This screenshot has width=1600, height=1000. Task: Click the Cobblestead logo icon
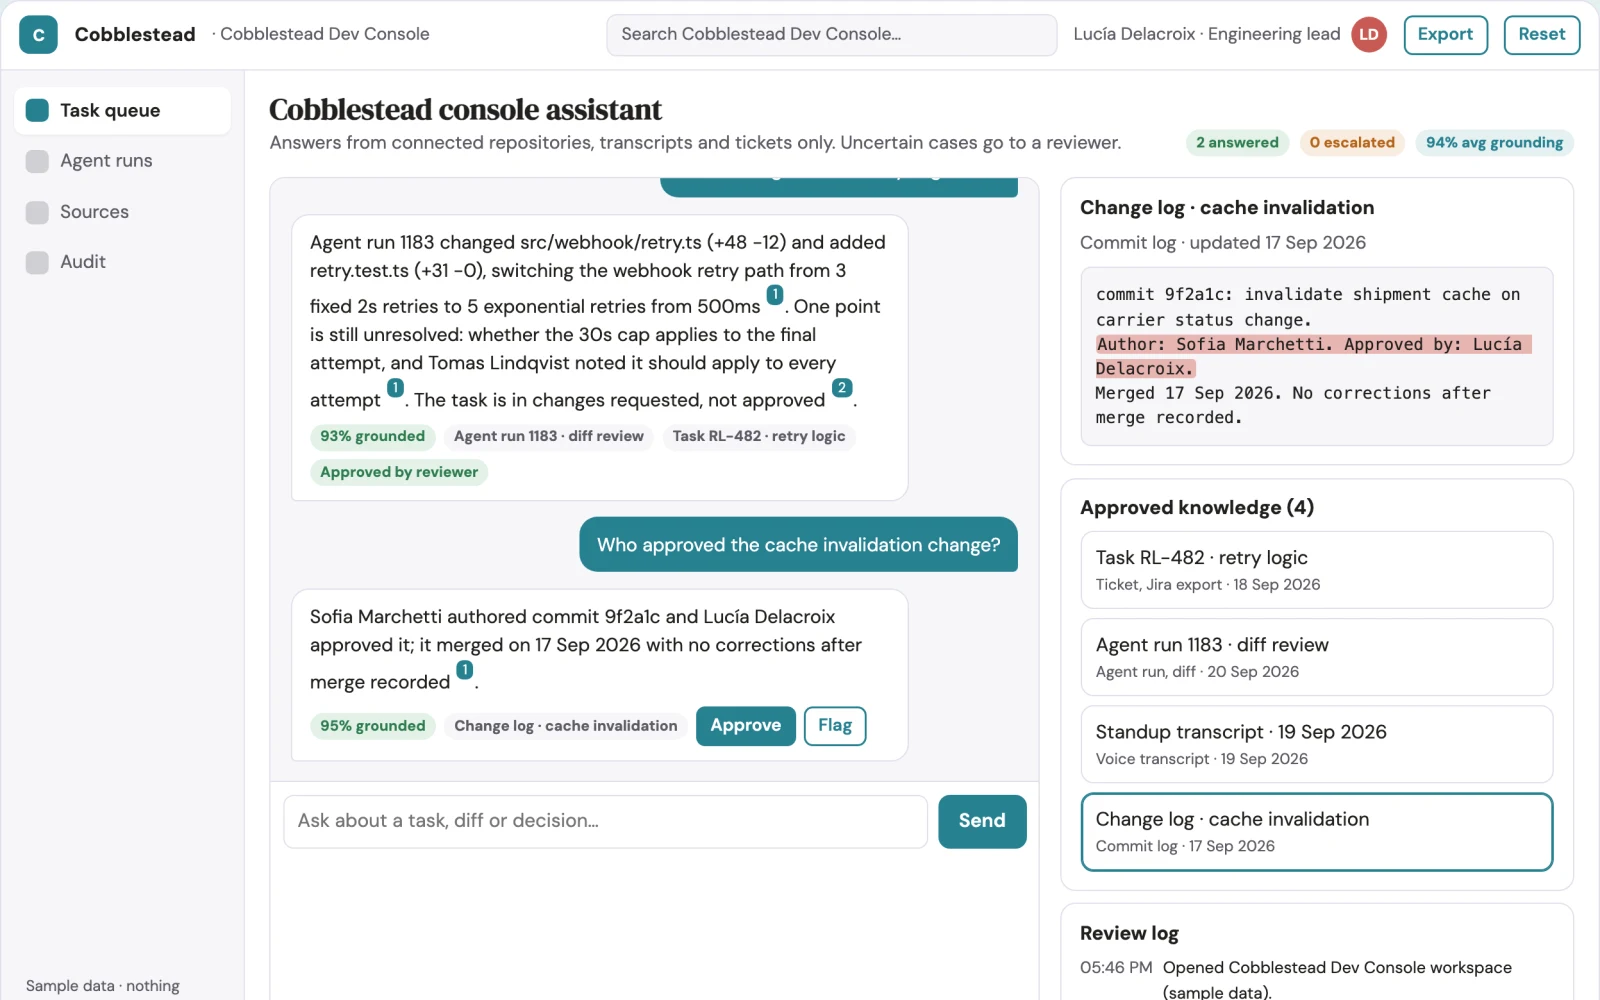(x=38, y=35)
